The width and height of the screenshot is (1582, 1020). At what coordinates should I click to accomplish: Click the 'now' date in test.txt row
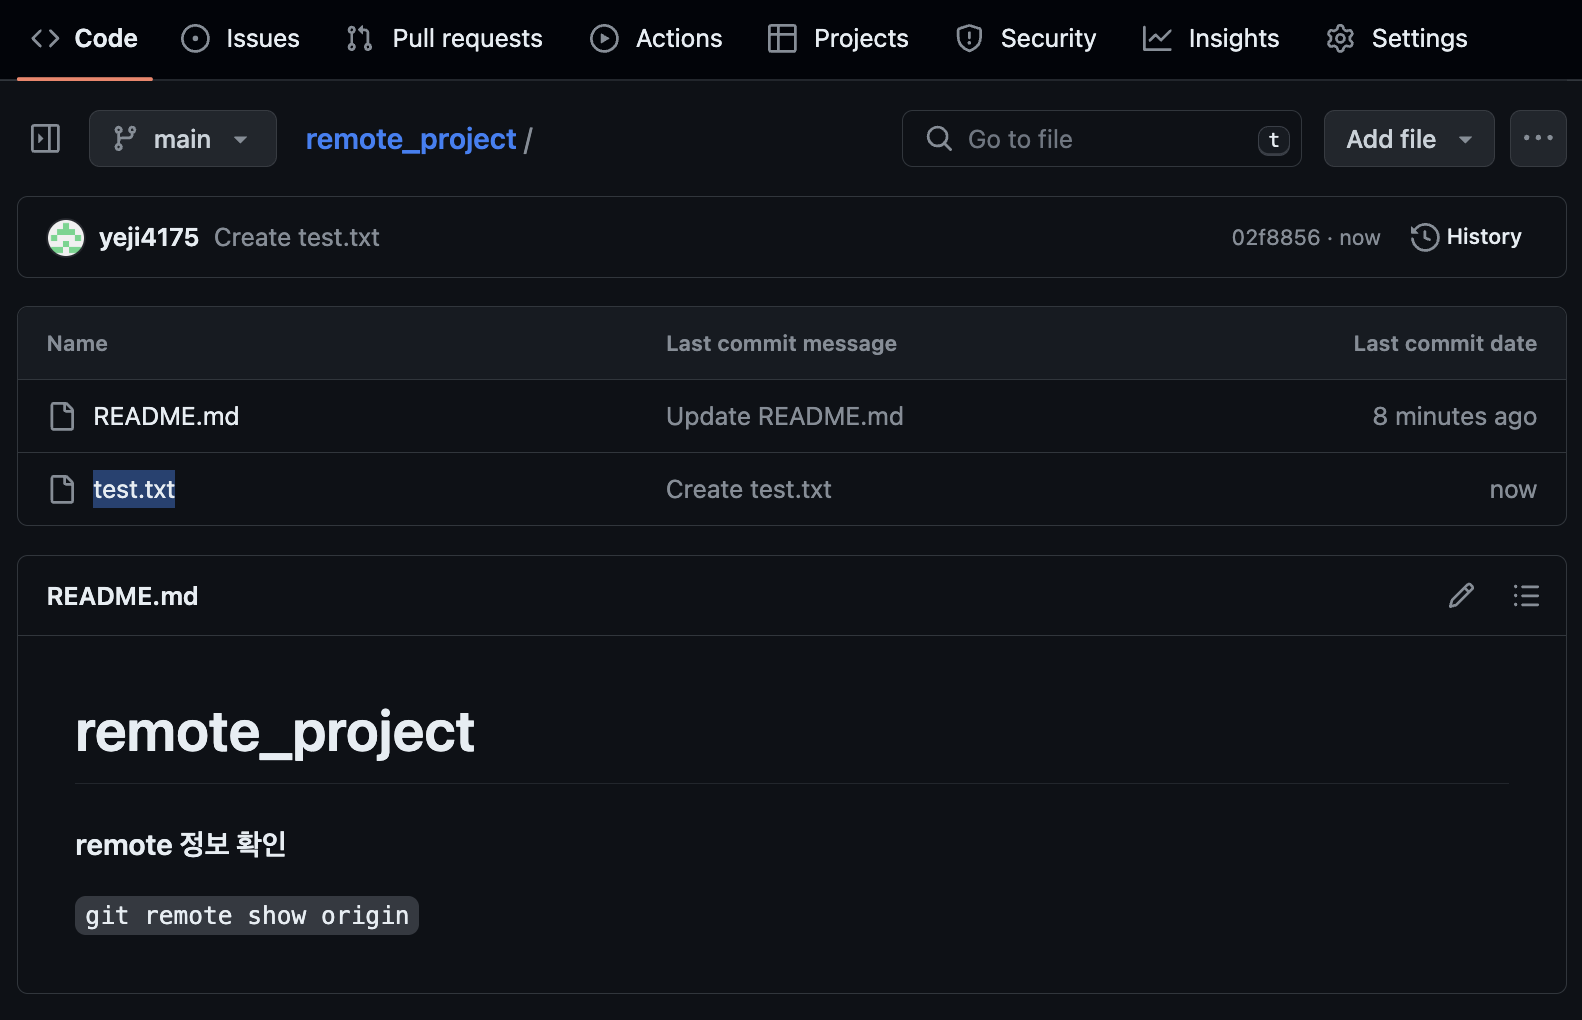tap(1513, 489)
